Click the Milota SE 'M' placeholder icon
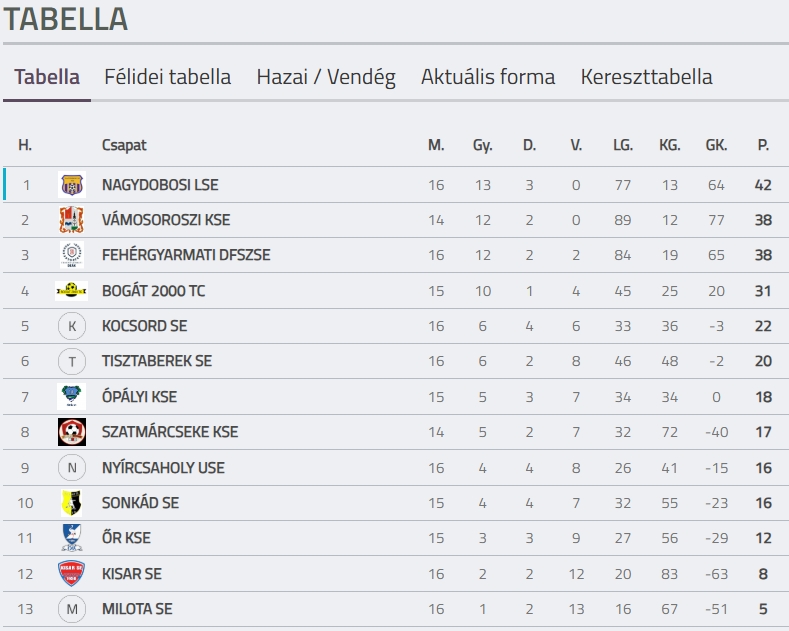Viewport: 789px width, 631px height. pos(71,609)
